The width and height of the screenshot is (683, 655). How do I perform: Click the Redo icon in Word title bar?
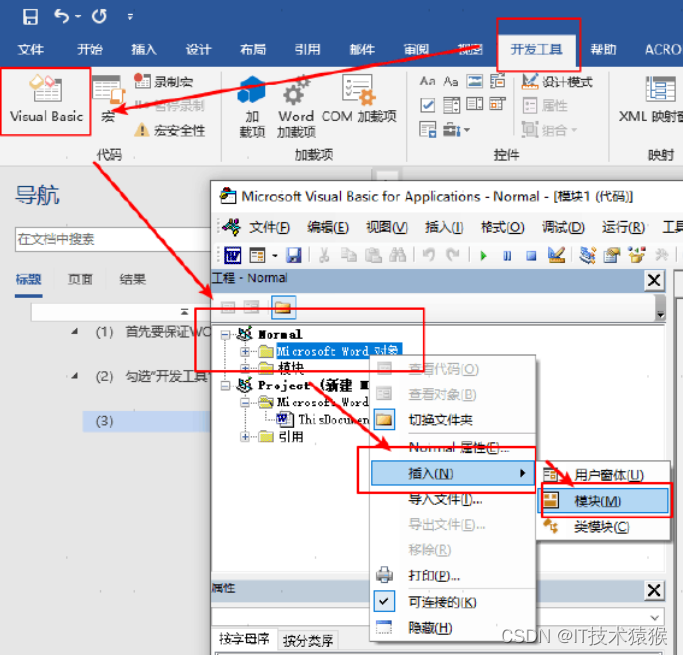[99, 17]
